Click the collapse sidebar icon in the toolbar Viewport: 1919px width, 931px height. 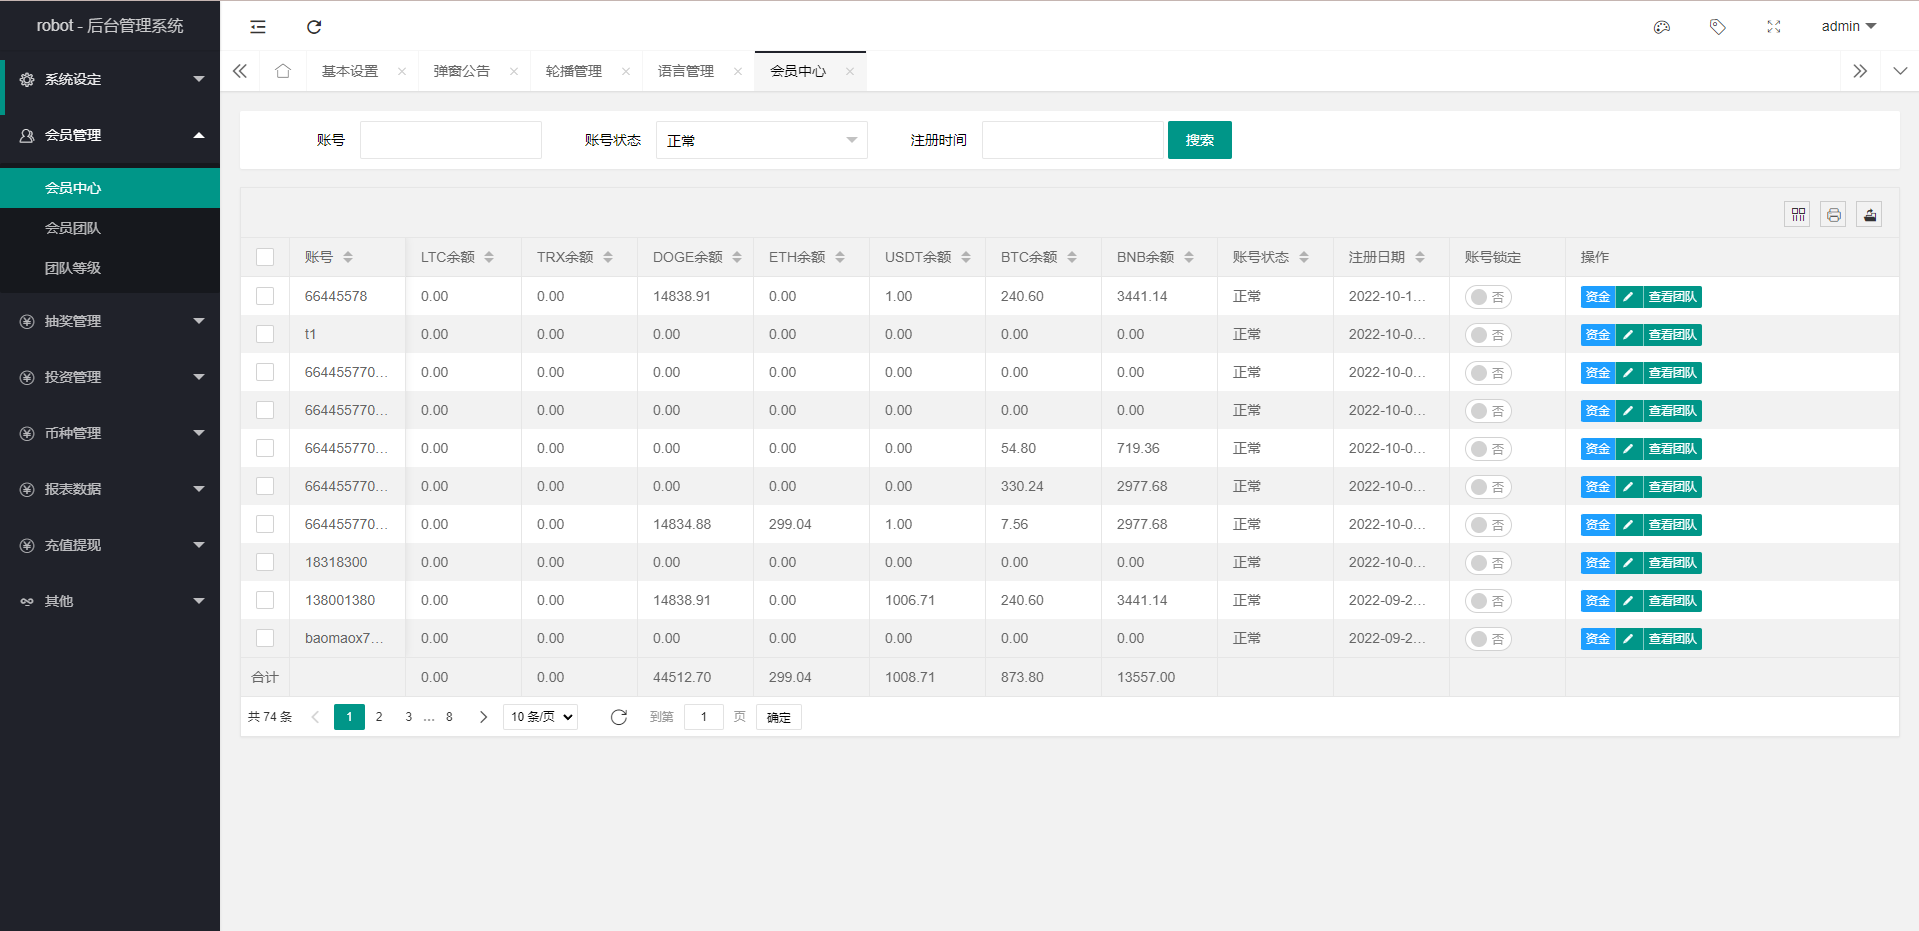tap(257, 27)
